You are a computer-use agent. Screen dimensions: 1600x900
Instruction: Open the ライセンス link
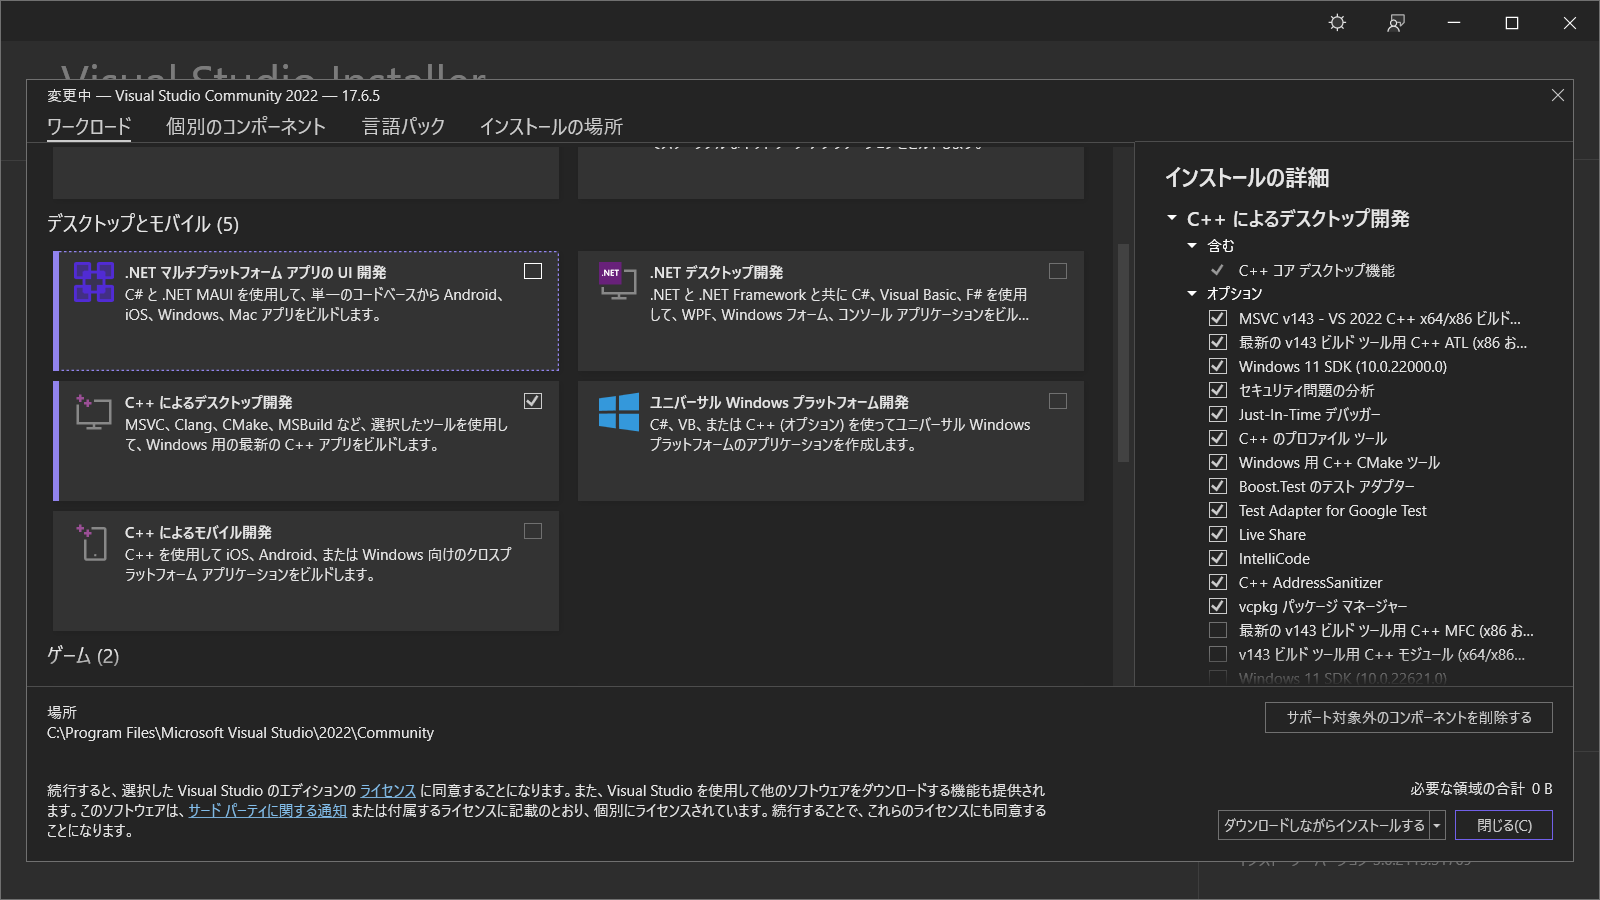(388, 791)
